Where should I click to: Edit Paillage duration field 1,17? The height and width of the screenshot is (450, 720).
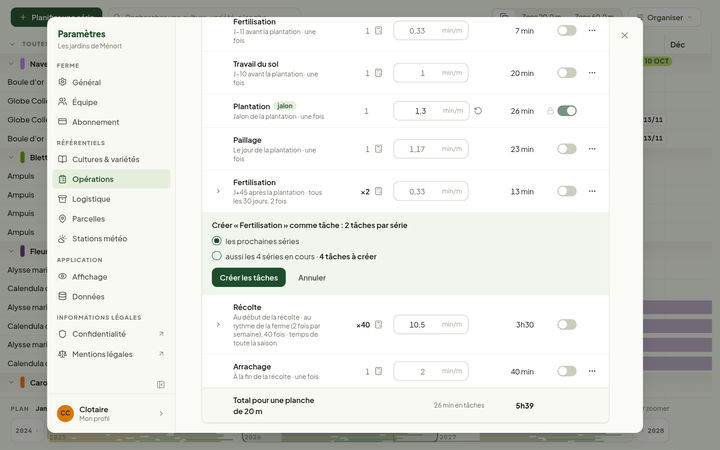(x=431, y=149)
